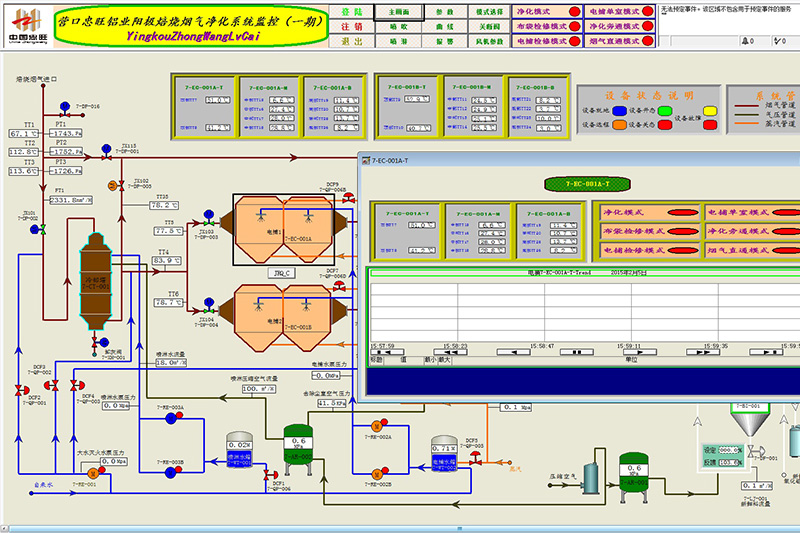The height and width of the screenshot is (533, 800).
Task: Switch to 主画面 main screen
Action: point(398,11)
